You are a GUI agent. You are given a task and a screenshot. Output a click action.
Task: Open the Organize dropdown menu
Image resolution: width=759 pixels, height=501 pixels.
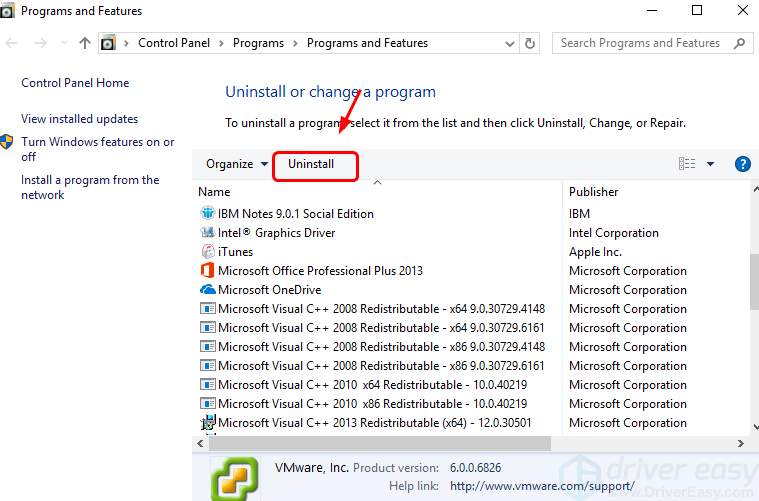click(237, 164)
